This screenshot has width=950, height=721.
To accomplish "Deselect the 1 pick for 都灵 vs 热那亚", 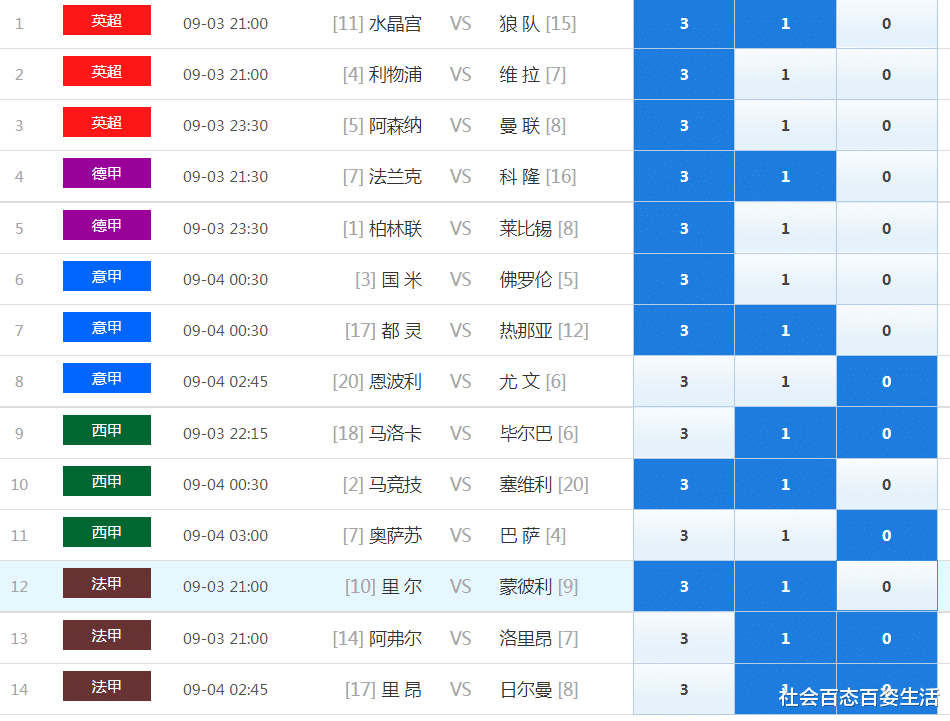I will pos(785,330).
